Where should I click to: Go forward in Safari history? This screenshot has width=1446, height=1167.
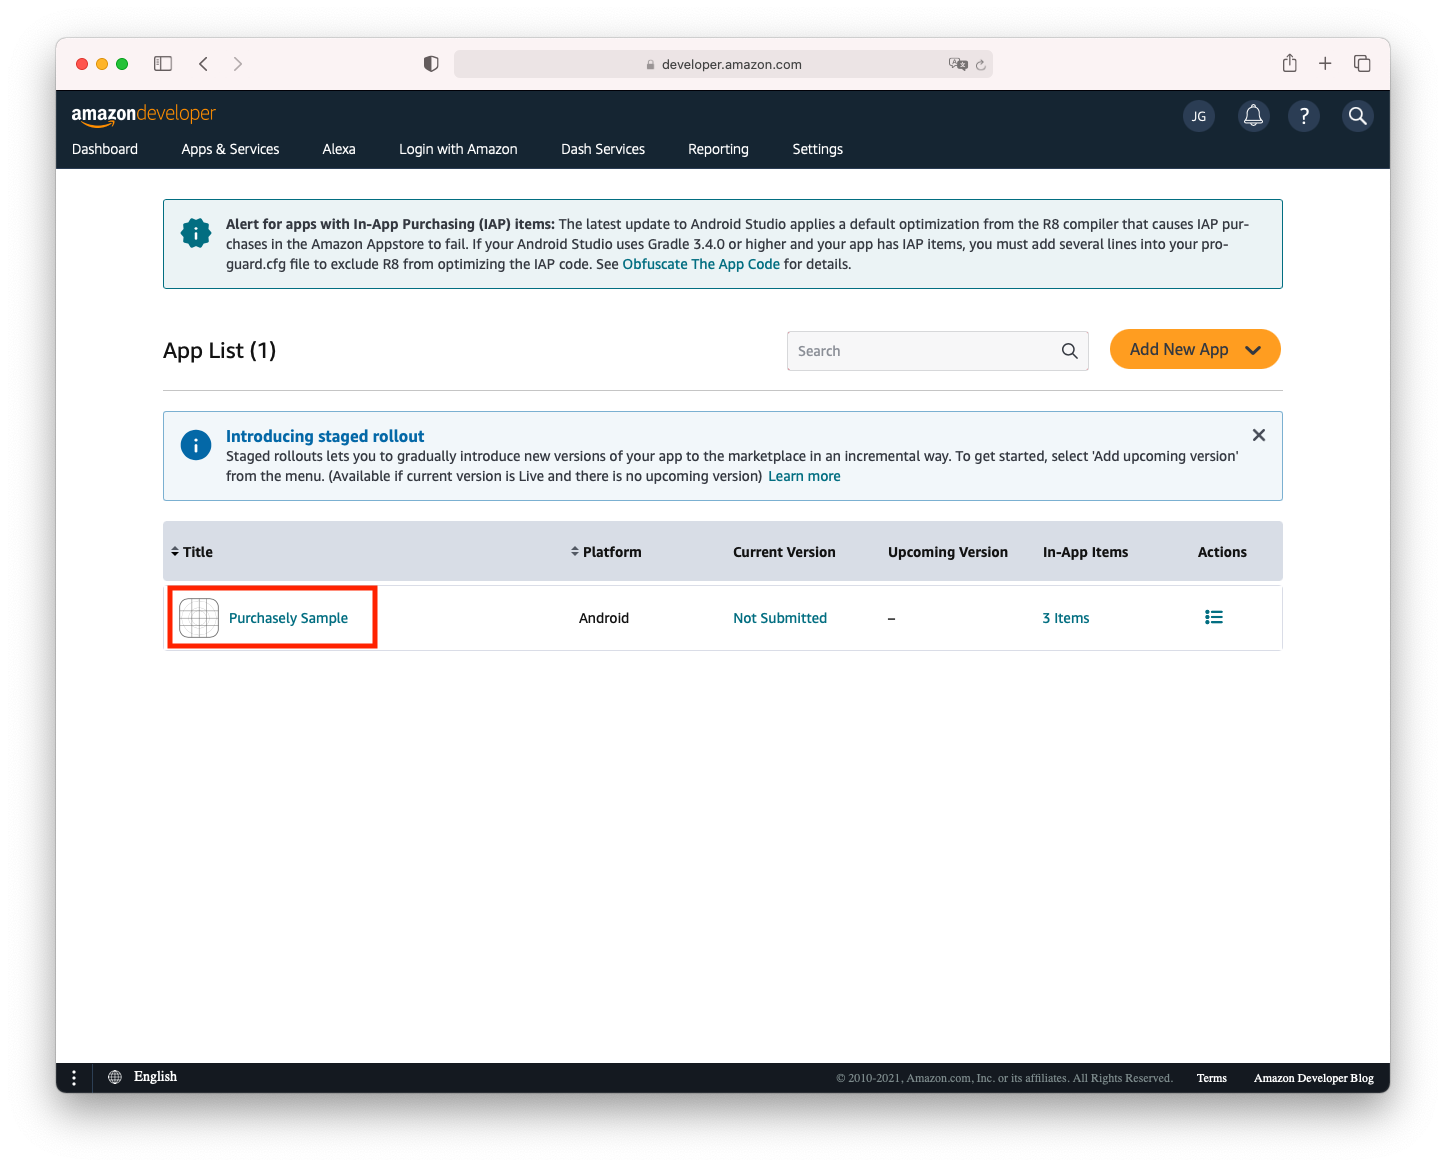[238, 64]
